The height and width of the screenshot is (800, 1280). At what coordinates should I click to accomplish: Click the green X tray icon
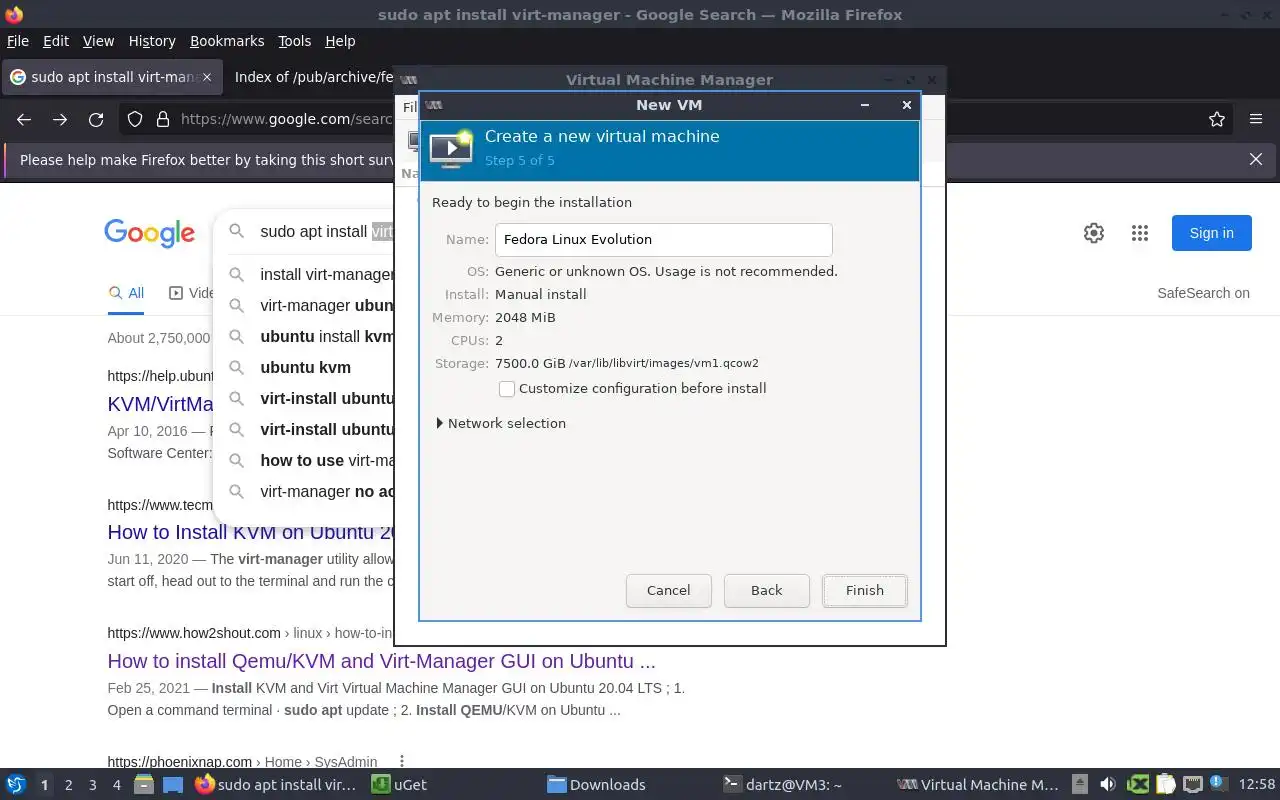[x=1138, y=784]
